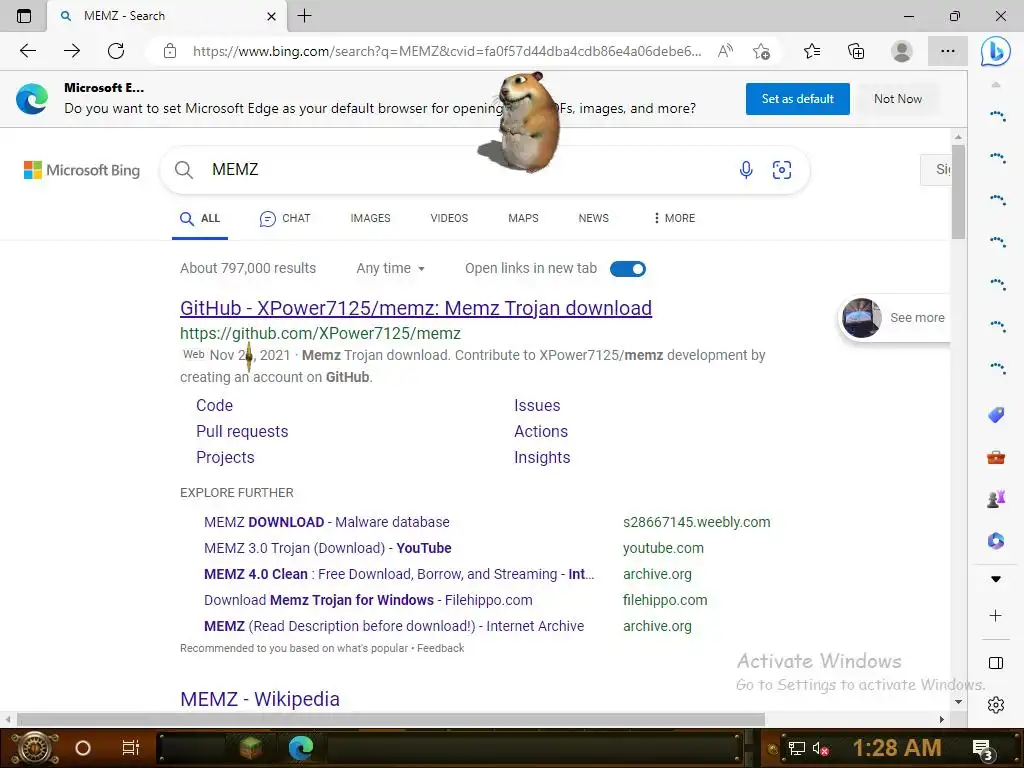Open the Tools briefcase sidebar icon
The image size is (1024, 768).
(x=996, y=457)
